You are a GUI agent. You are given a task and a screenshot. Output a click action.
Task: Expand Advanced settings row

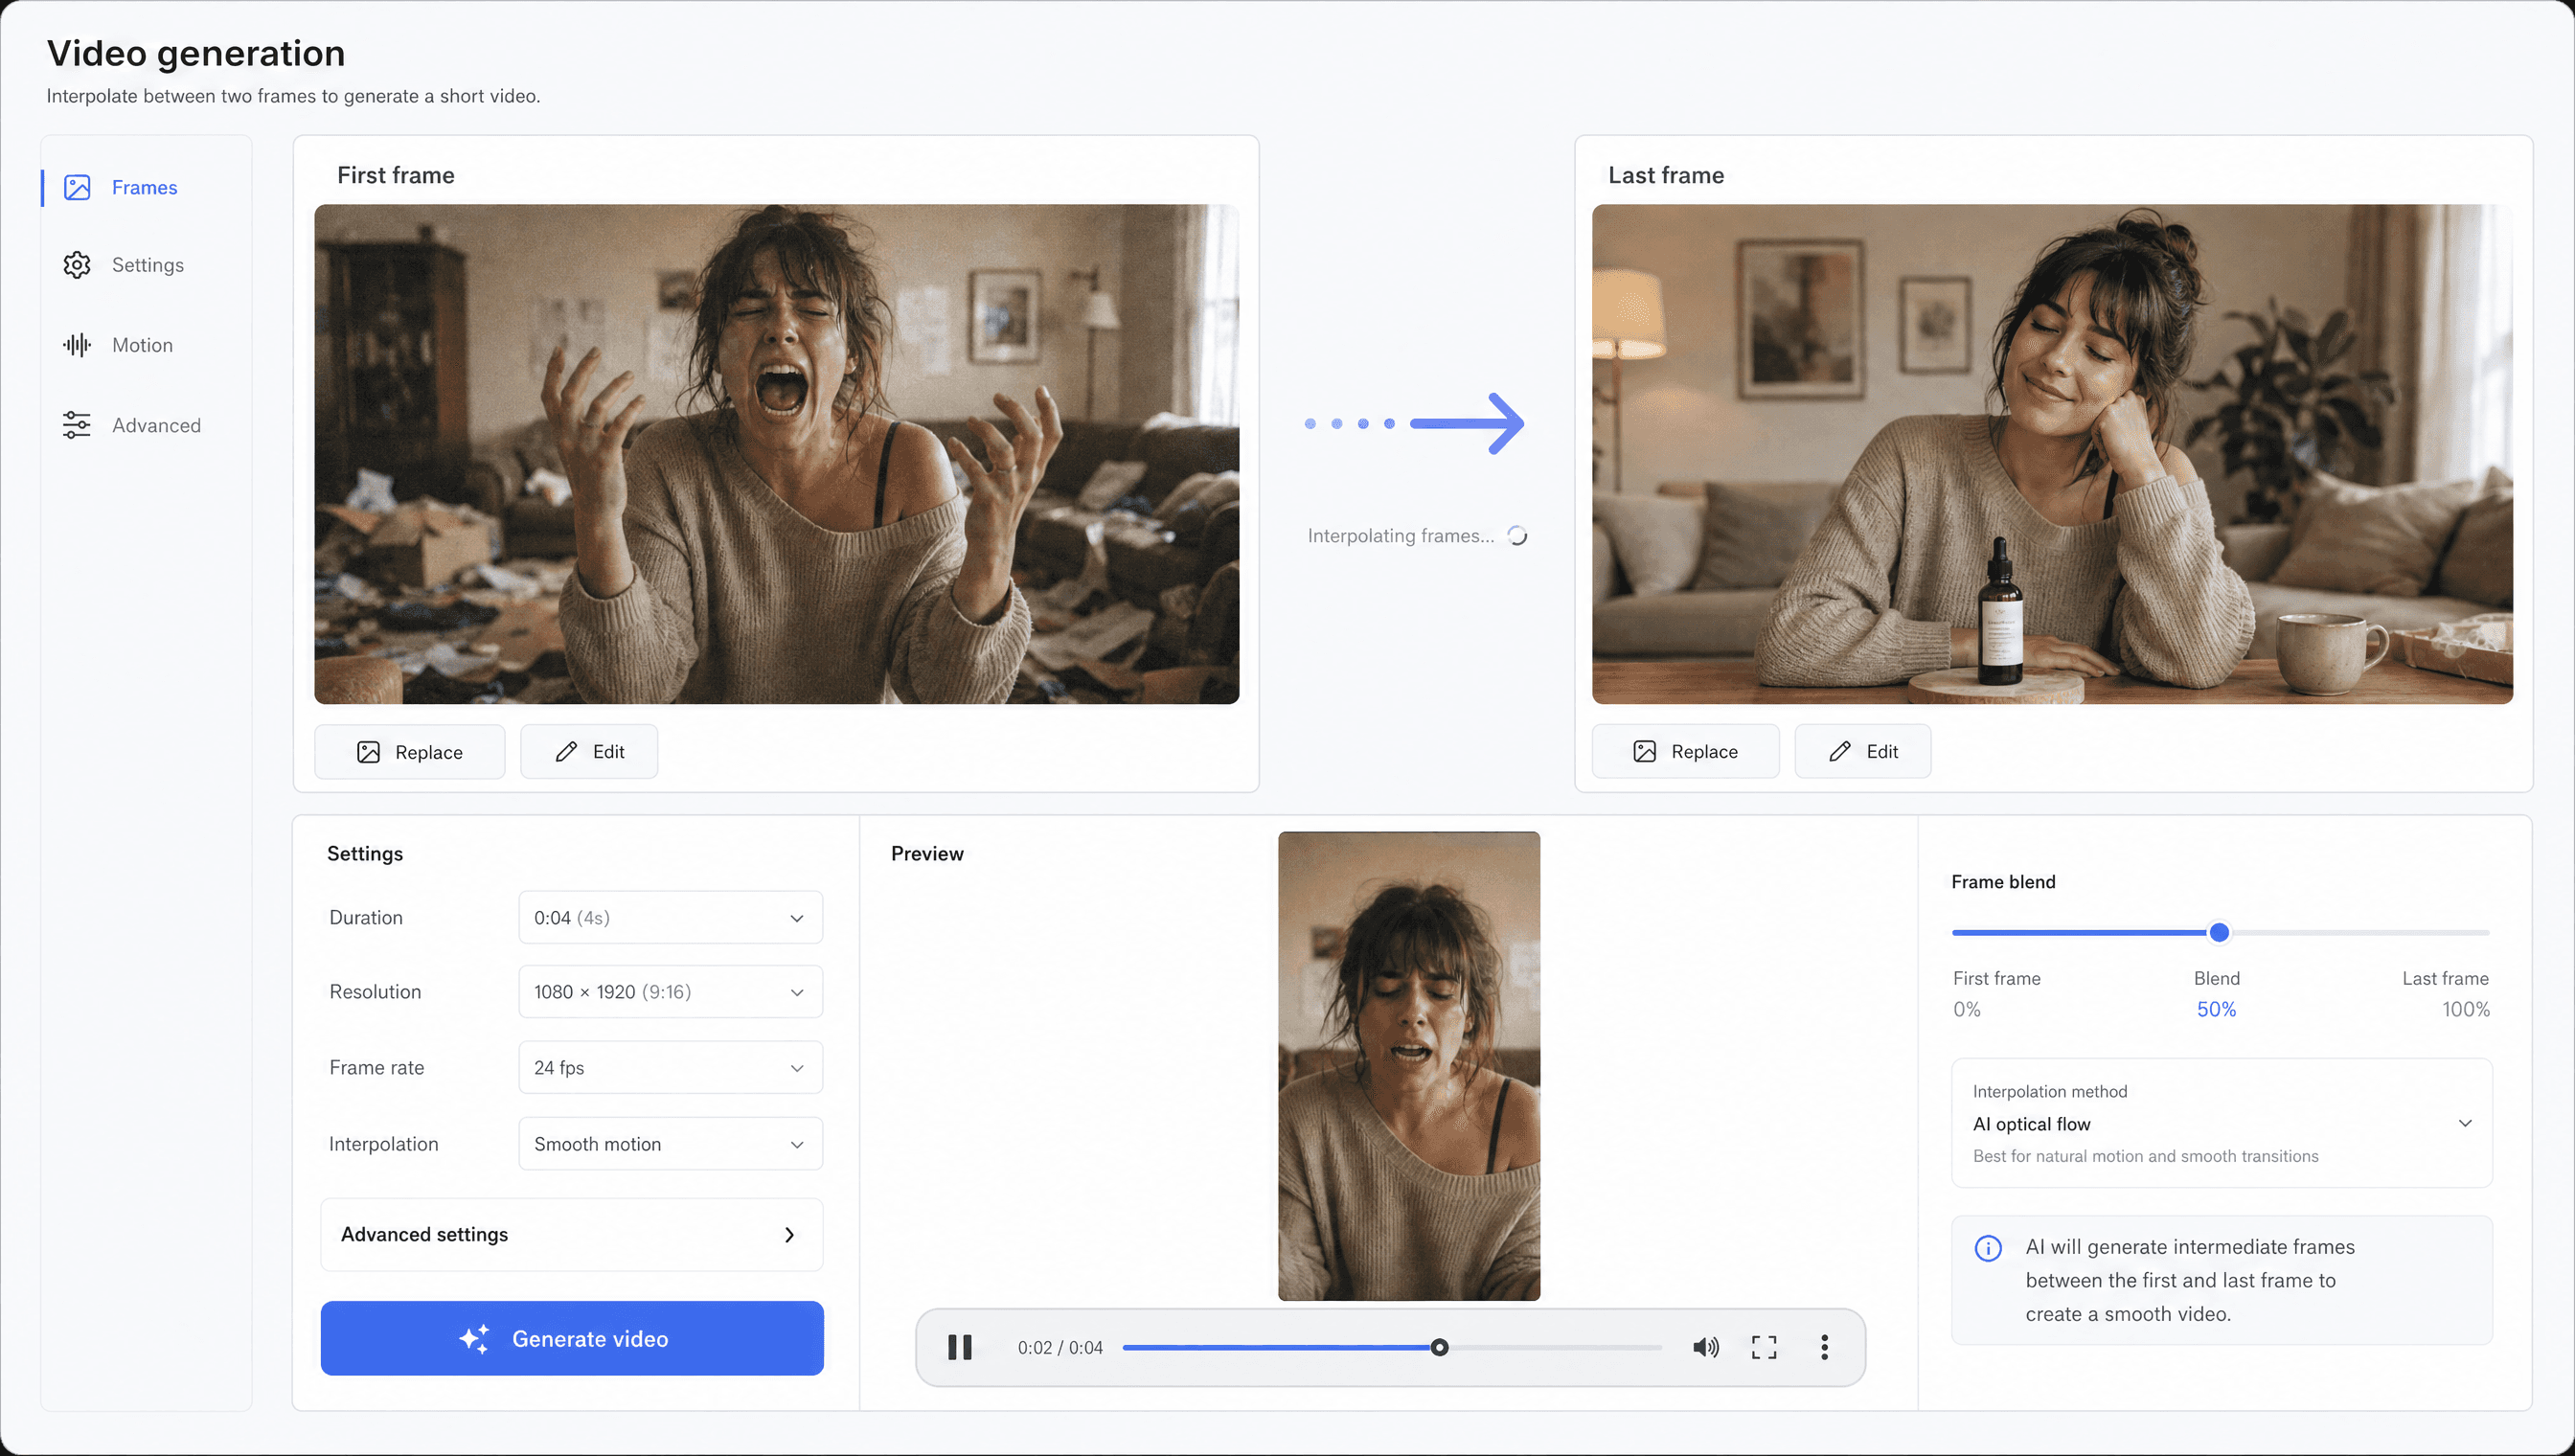pyautogui.click(x=572, y=1235)
